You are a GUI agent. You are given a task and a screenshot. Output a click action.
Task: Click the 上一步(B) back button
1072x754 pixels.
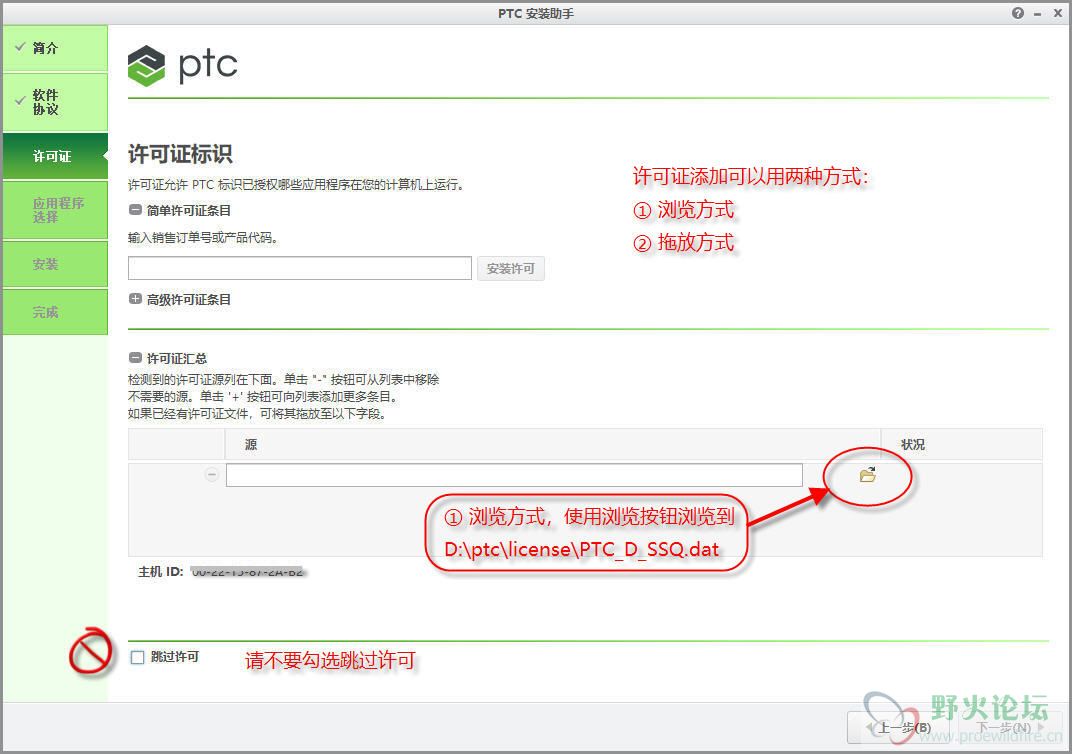click(x=898, y=727)
